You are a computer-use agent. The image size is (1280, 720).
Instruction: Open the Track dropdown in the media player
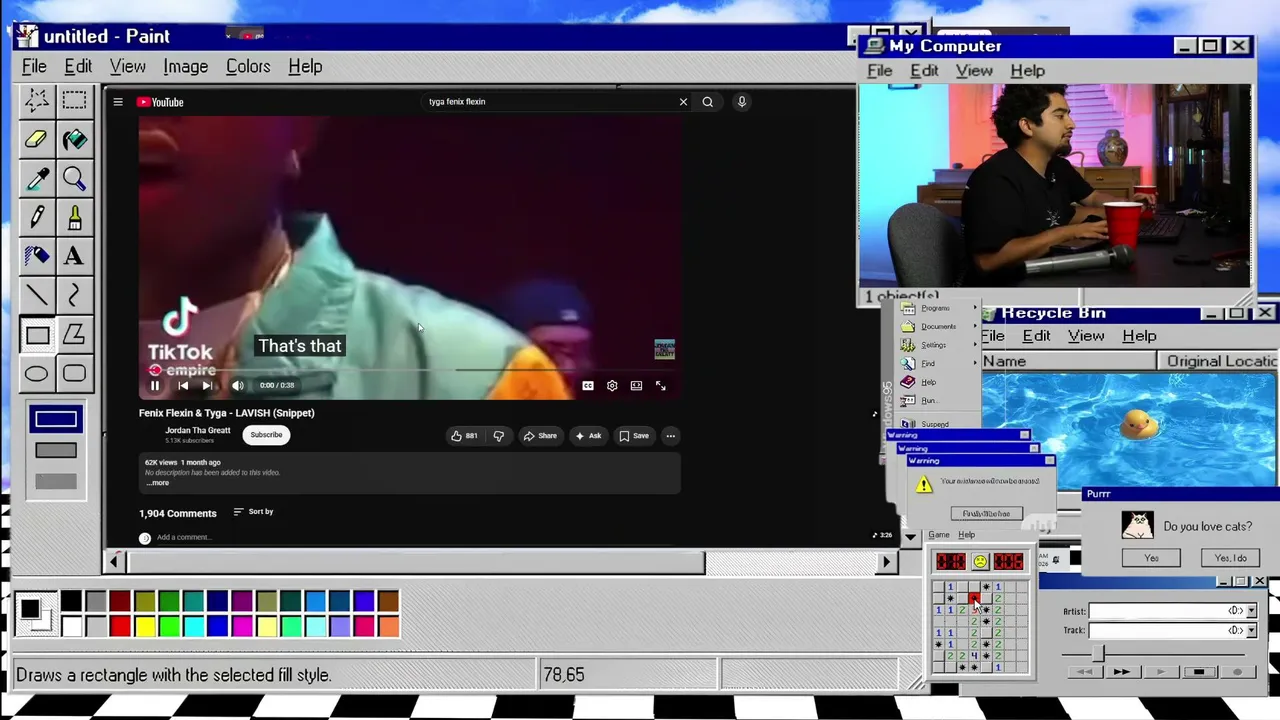pyautogui.click(x=1251, y=630)
